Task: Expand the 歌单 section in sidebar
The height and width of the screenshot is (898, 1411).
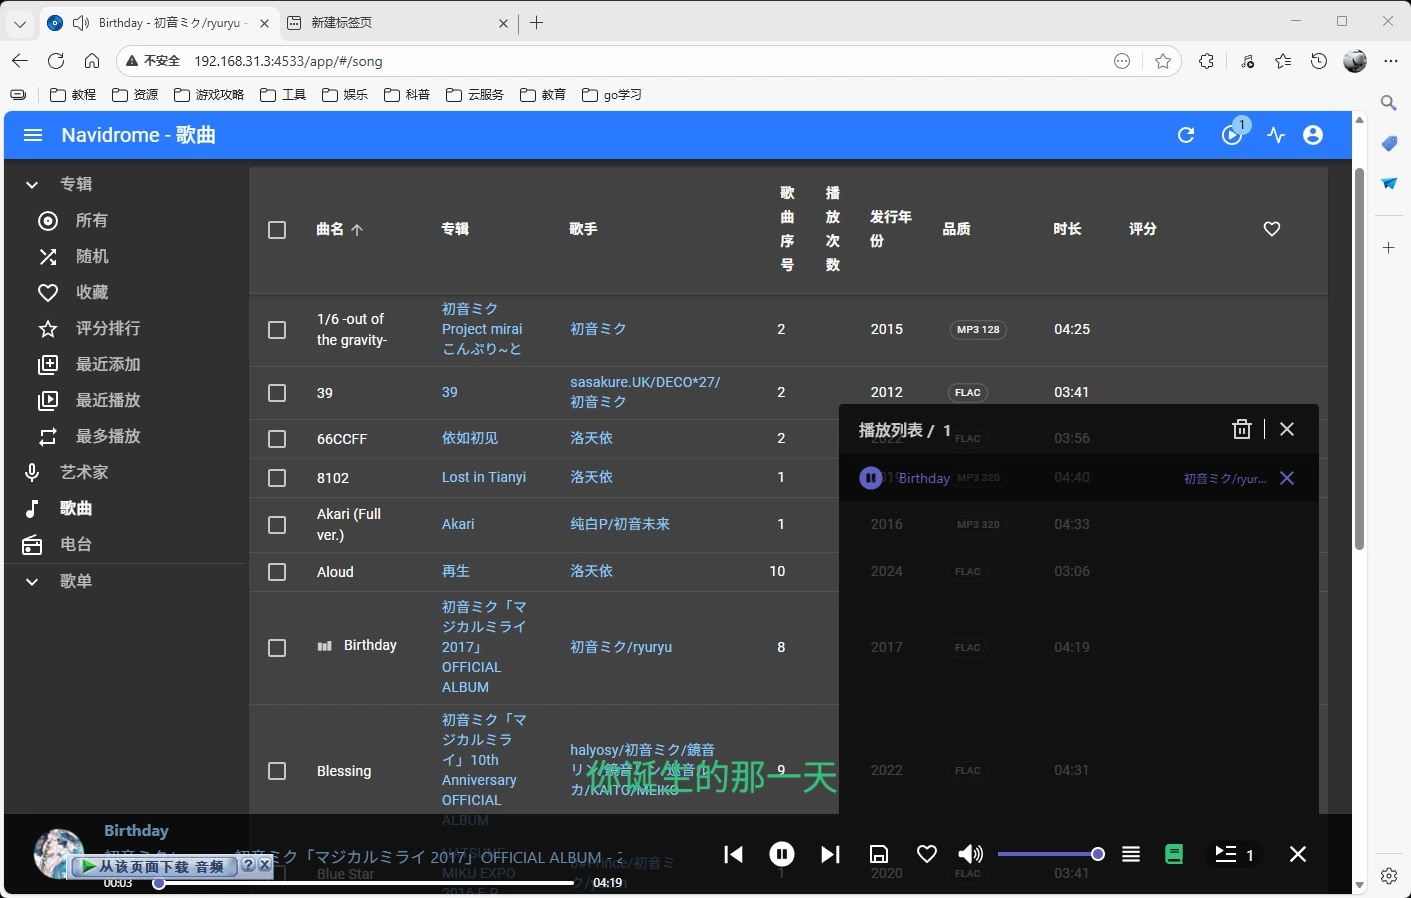Action: [x=31, y=581]
